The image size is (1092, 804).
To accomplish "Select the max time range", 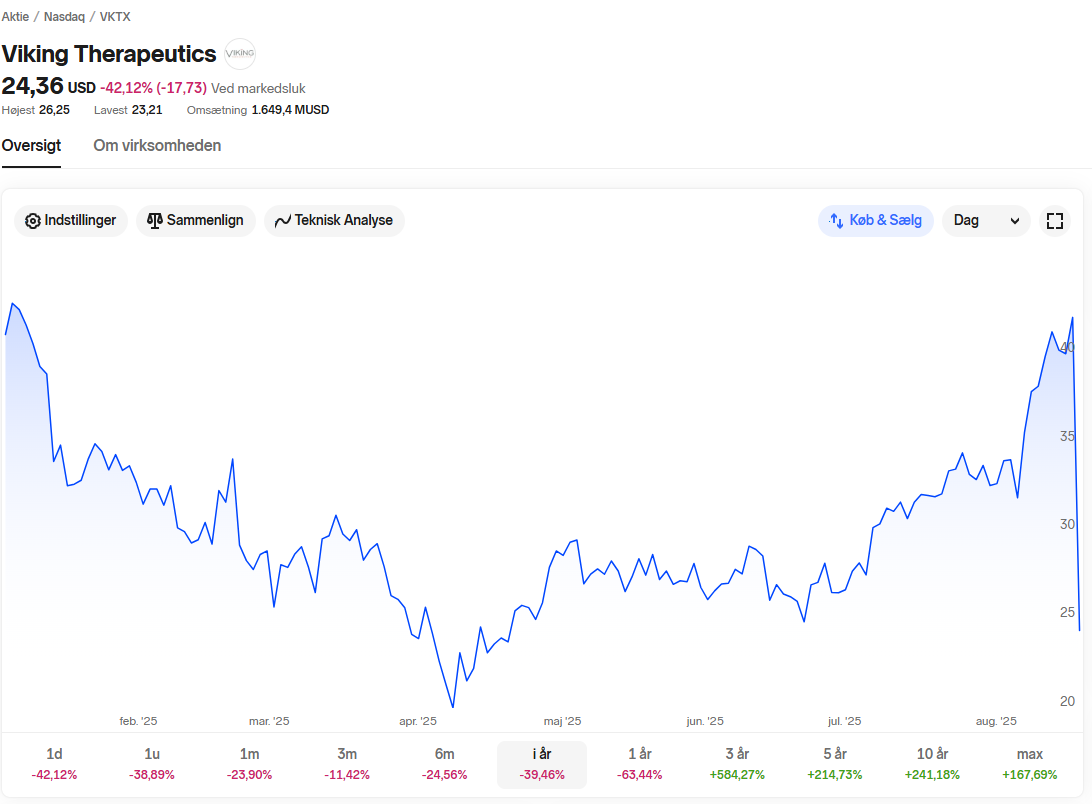I will (x=1029, y=764).
